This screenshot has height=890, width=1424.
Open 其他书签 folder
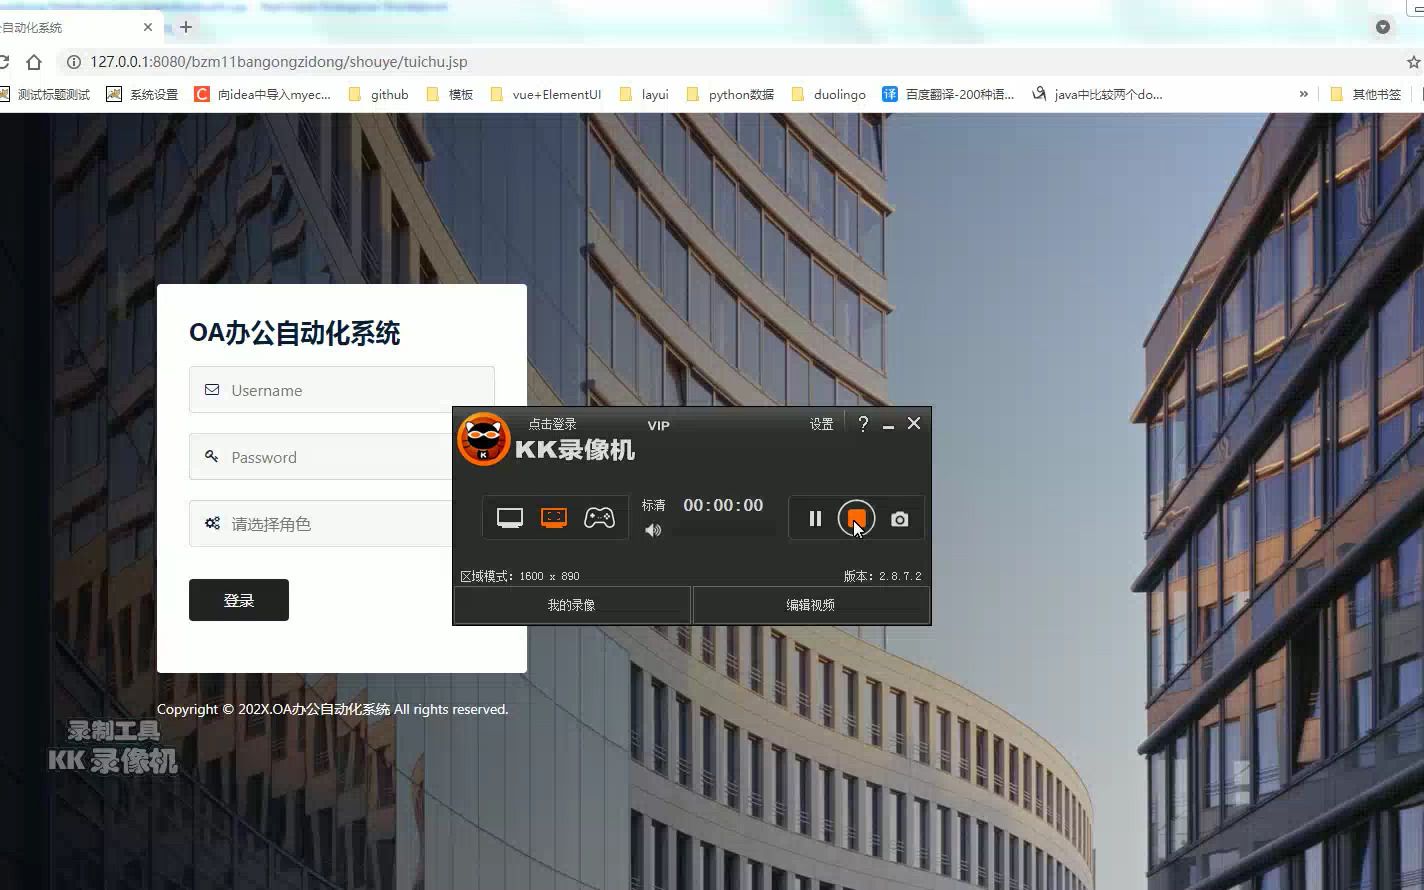tap(1366, 94)
